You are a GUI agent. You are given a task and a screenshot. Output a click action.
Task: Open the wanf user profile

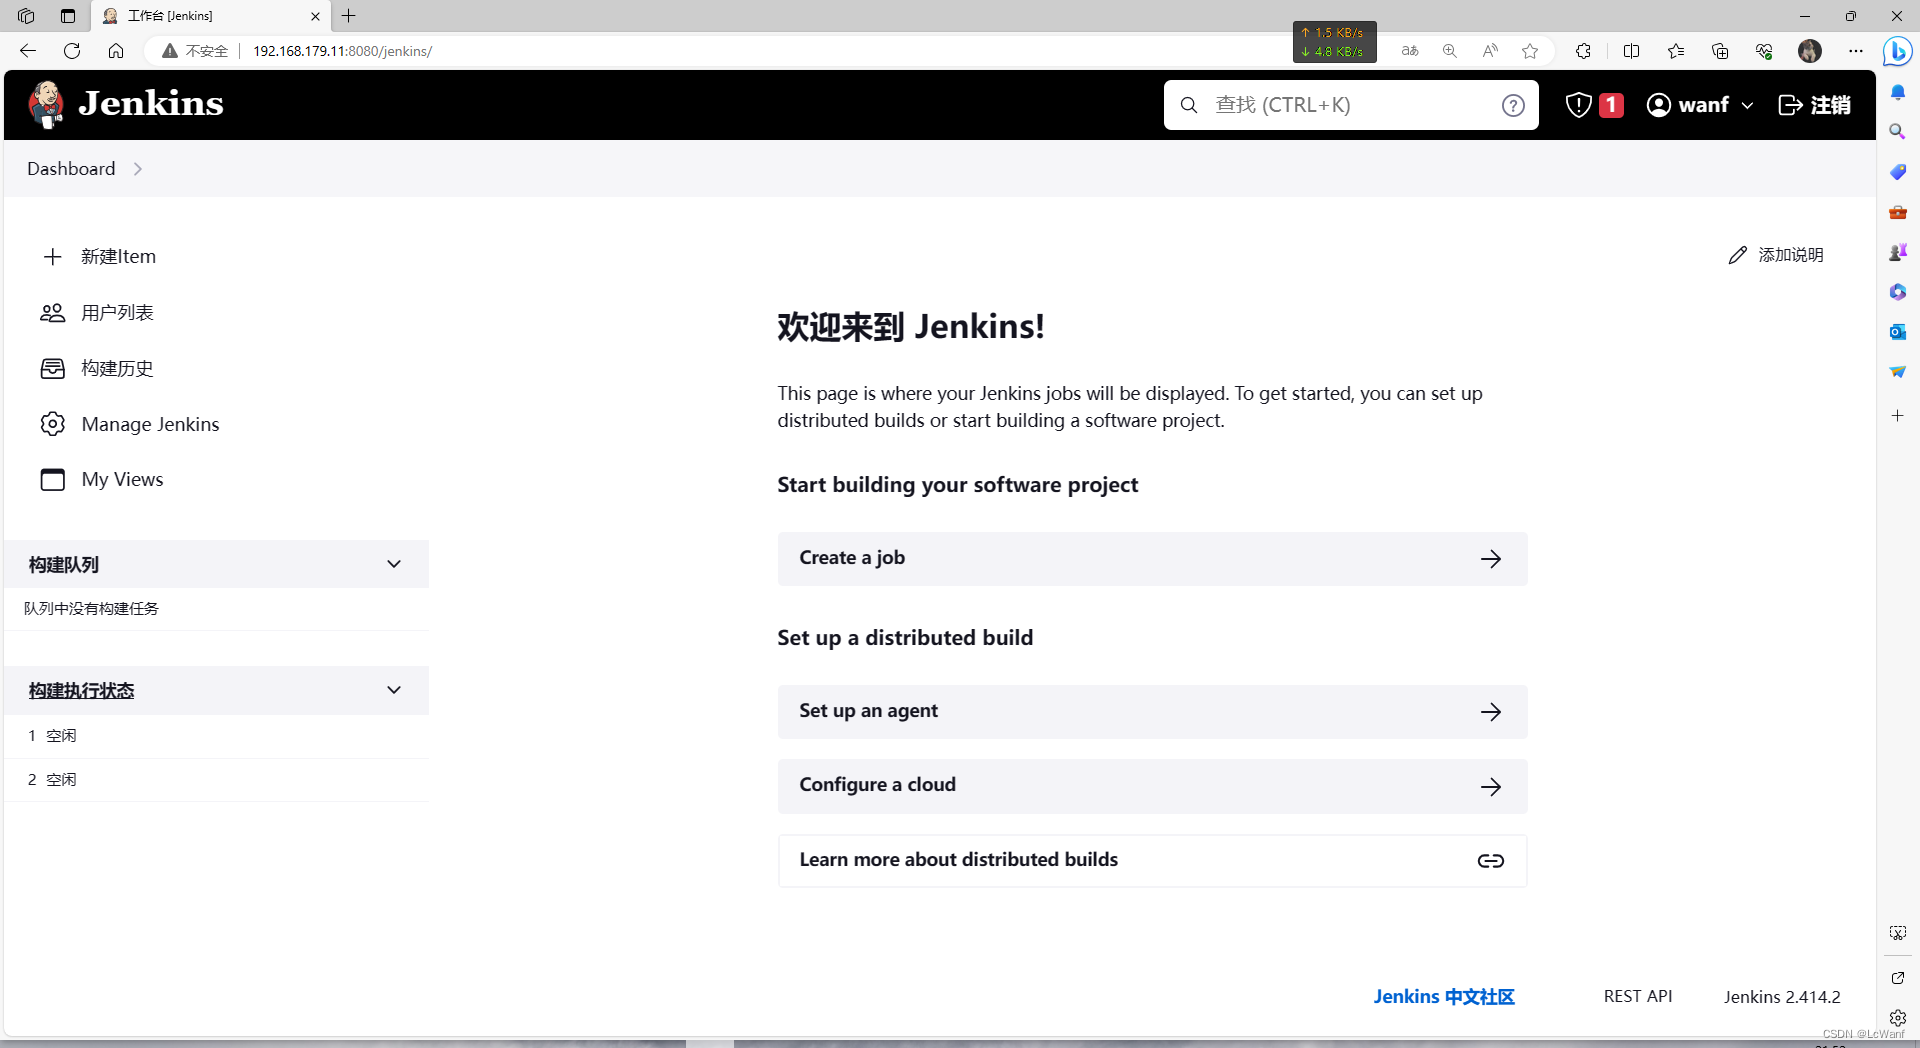point(1688,105)
